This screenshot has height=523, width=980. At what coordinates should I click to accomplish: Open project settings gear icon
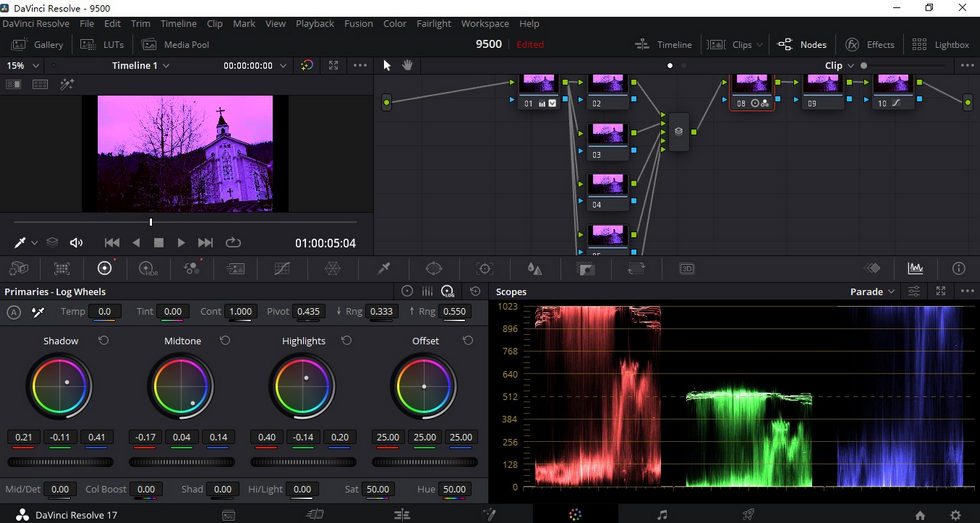[x=955, y=515]
